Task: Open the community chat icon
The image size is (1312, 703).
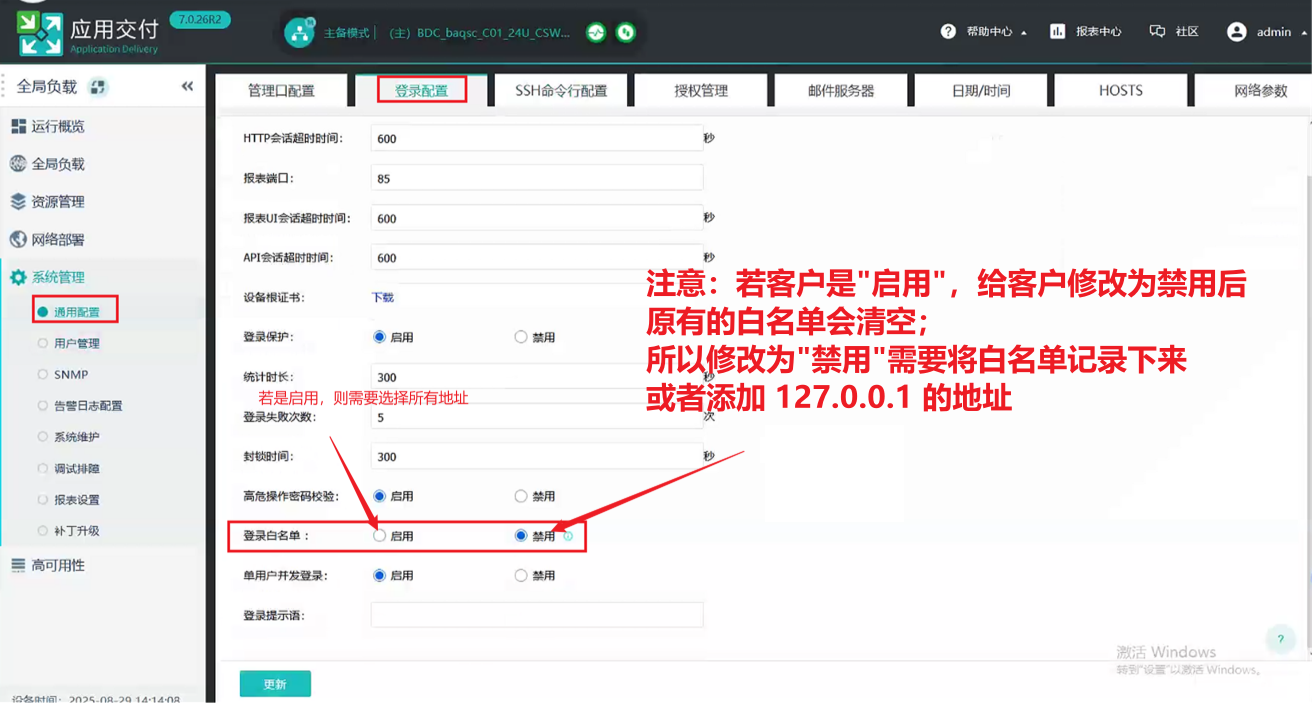Action: (1157, 32)
